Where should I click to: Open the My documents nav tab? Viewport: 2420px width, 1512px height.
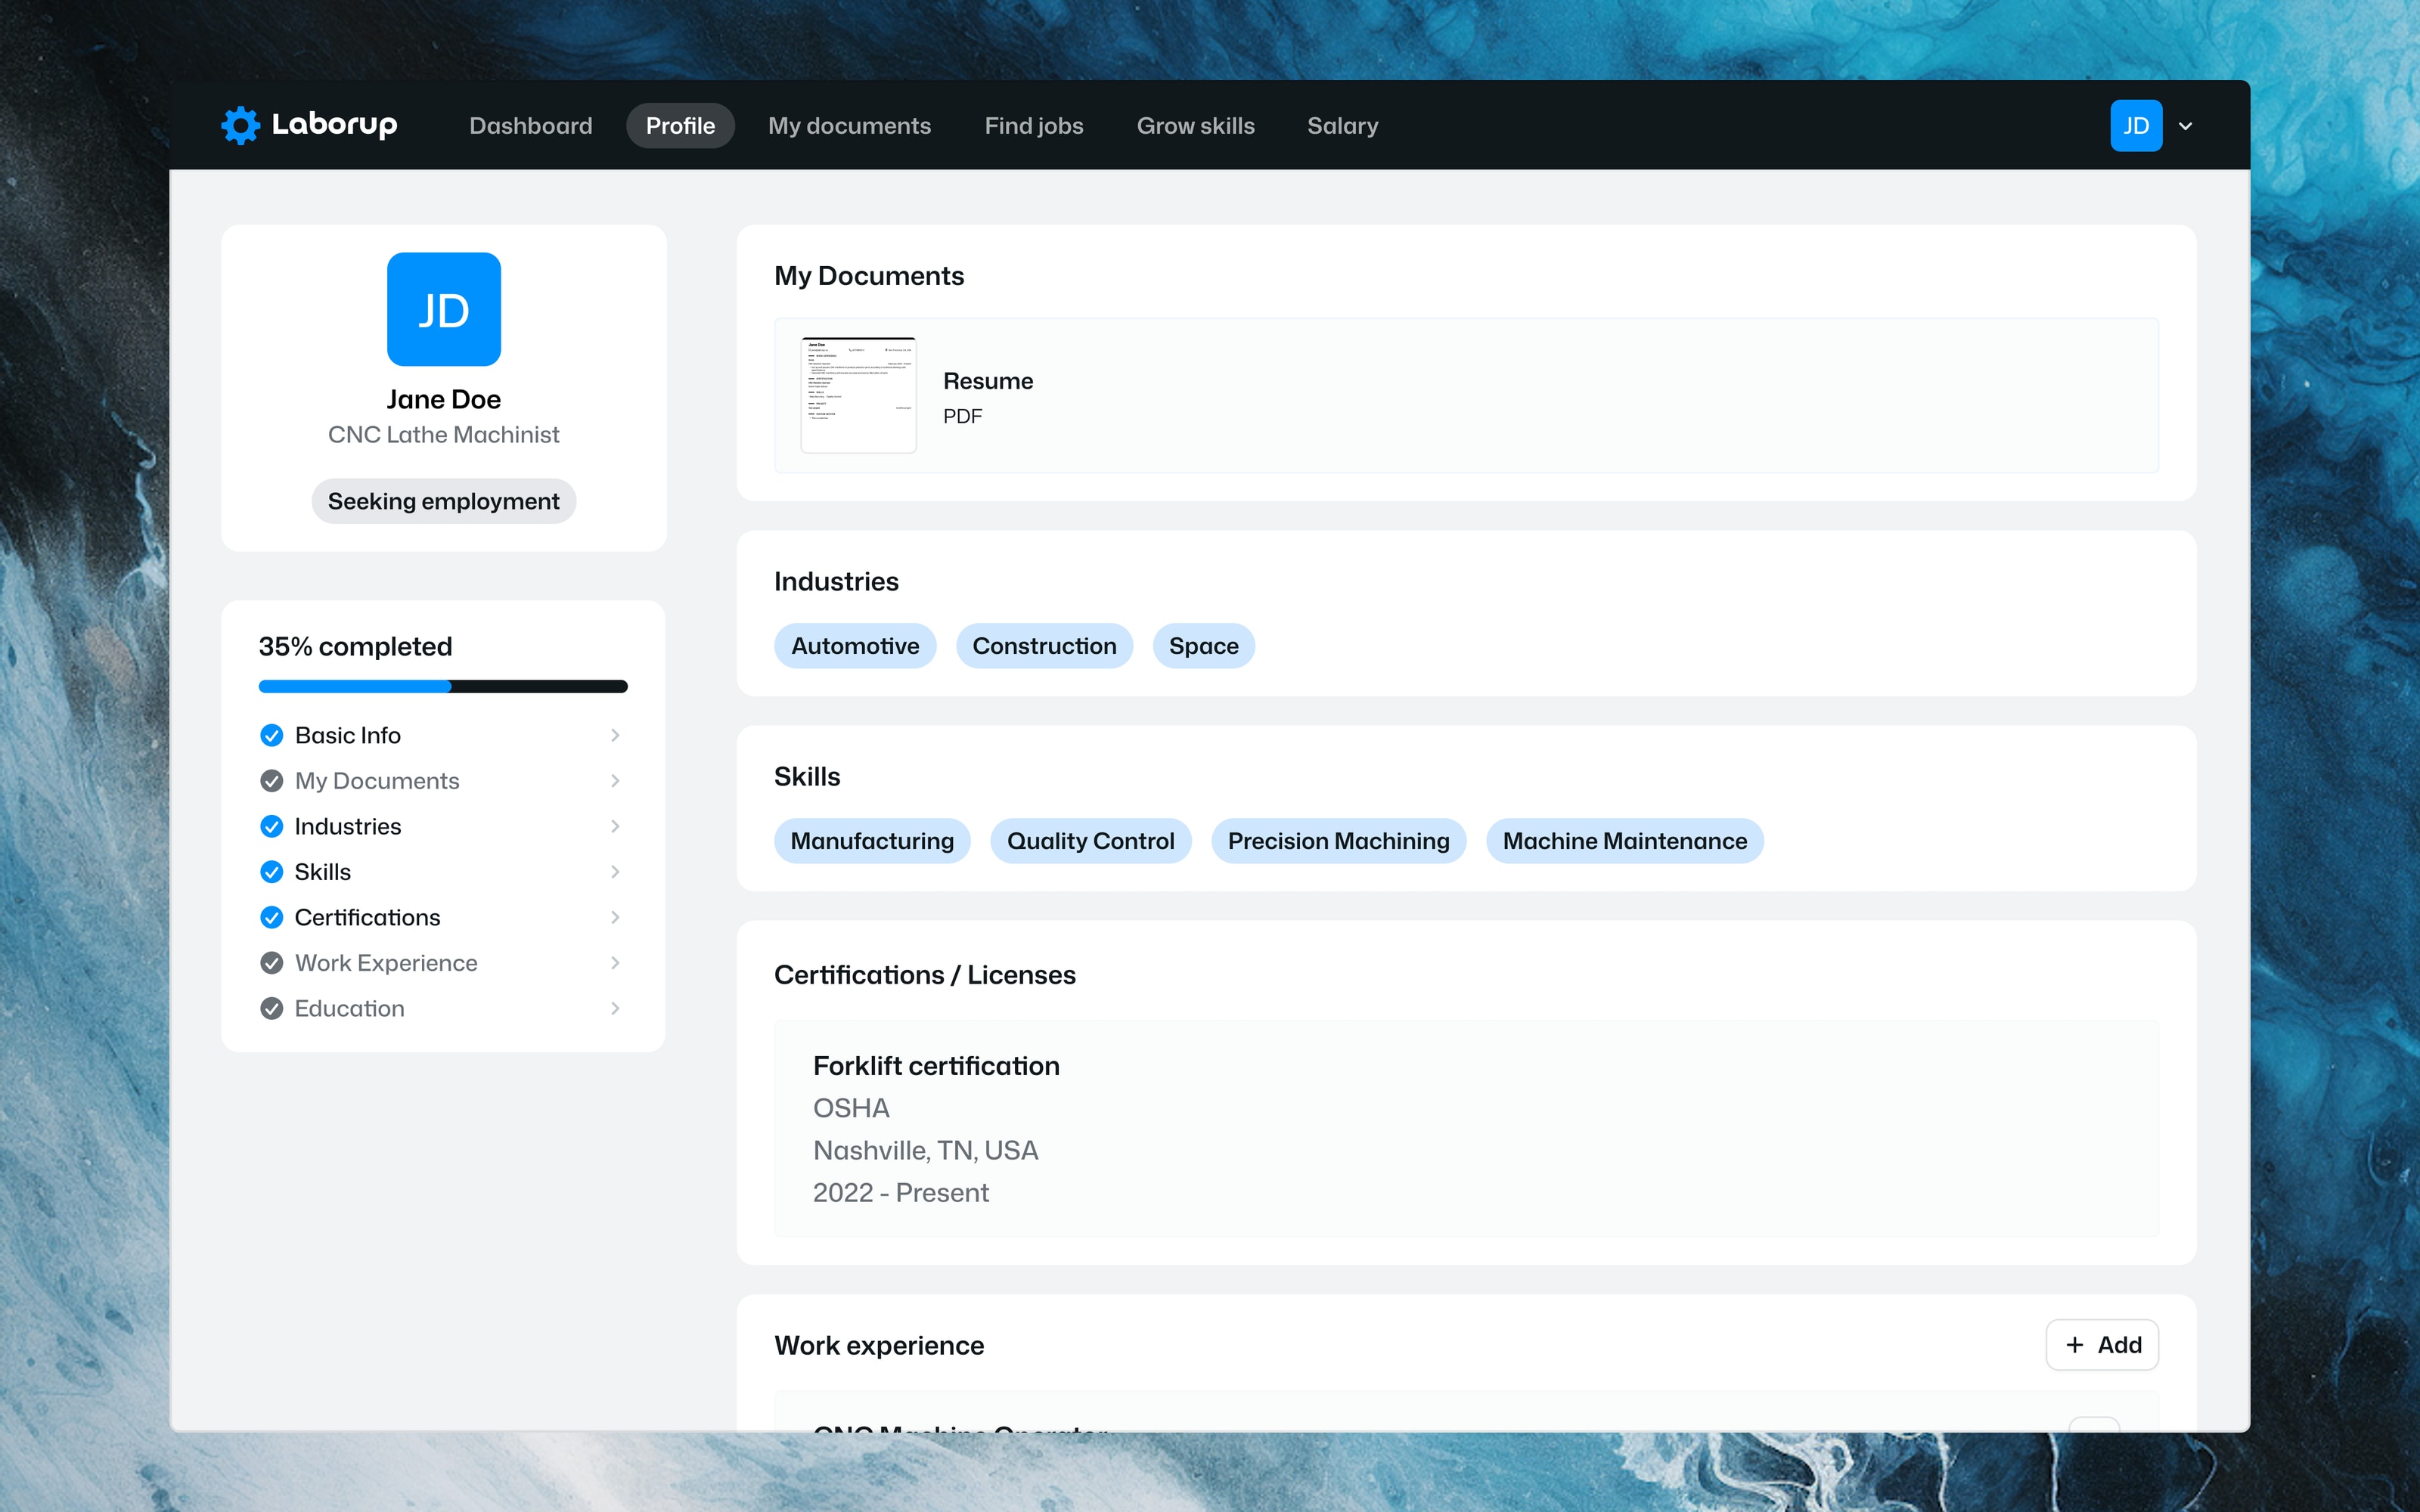point(849,125)
